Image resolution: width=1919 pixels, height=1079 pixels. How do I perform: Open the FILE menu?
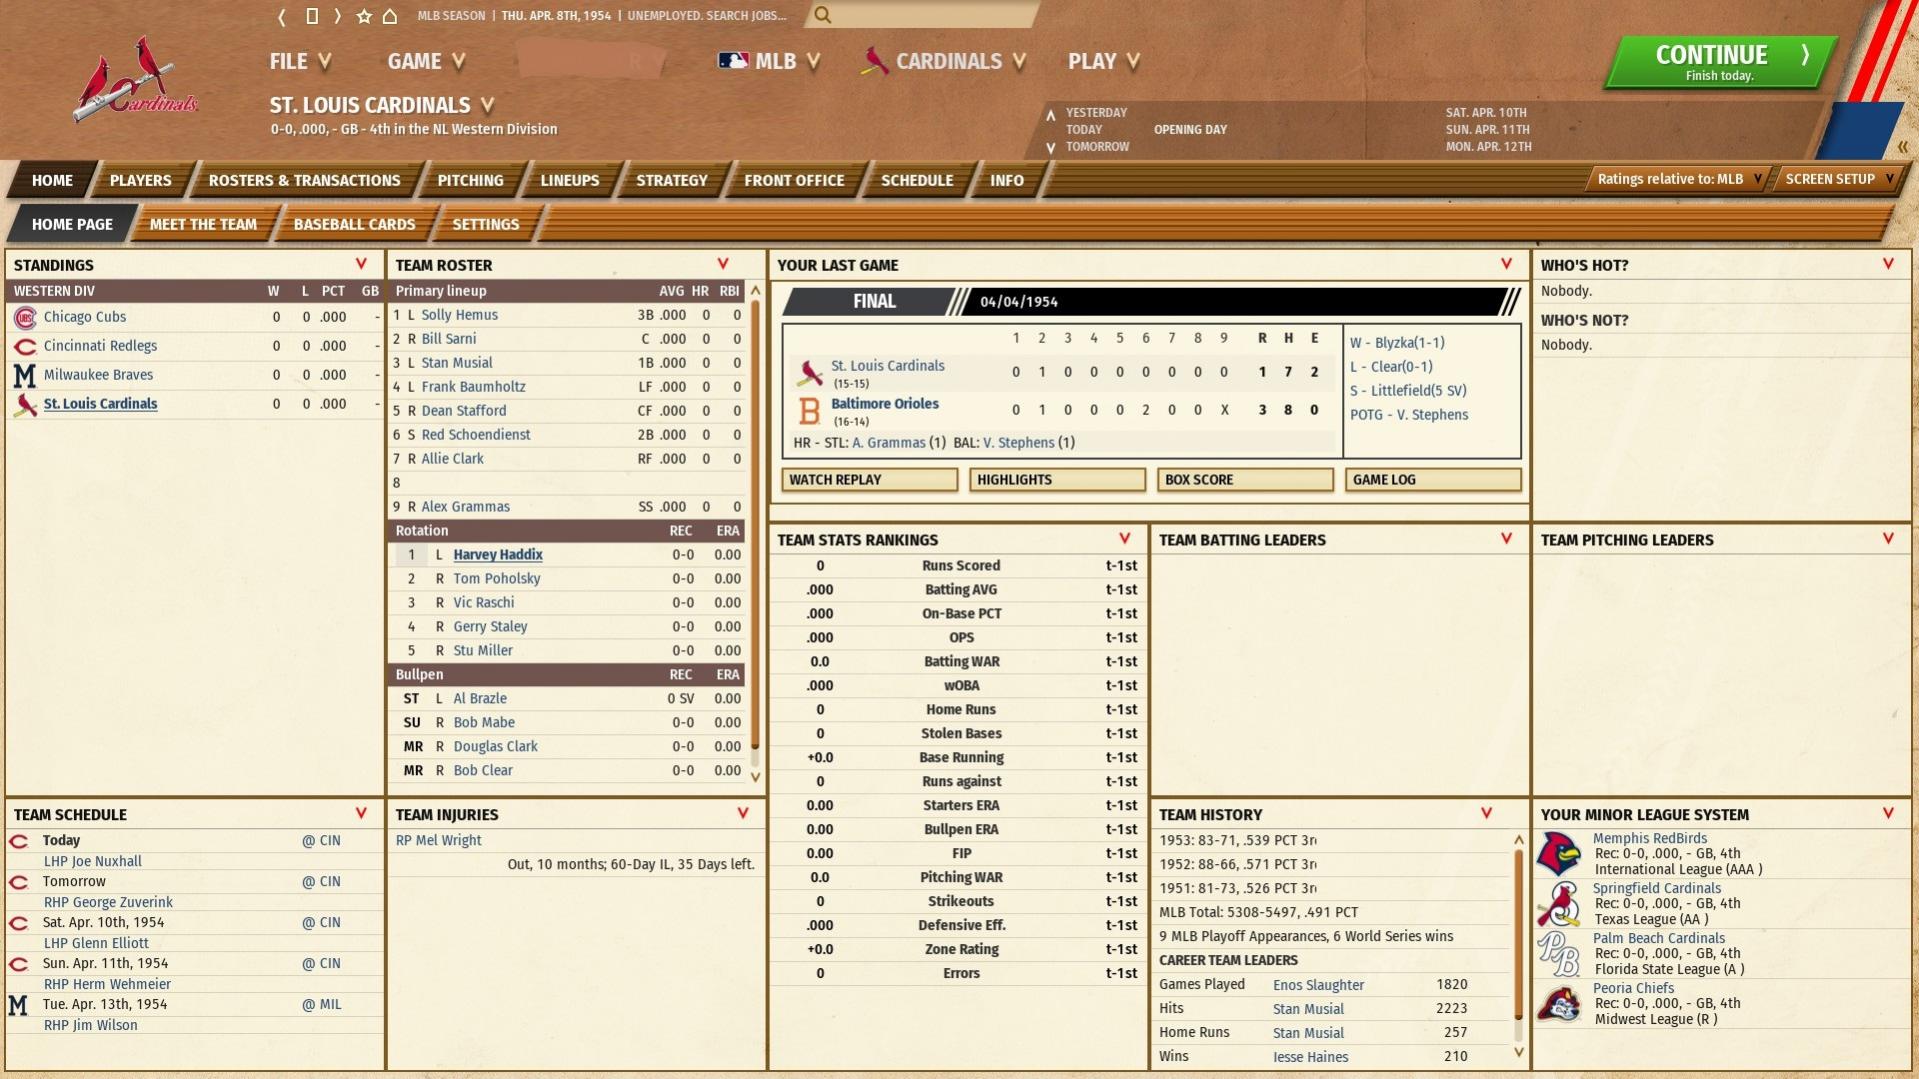pos(300,61)
